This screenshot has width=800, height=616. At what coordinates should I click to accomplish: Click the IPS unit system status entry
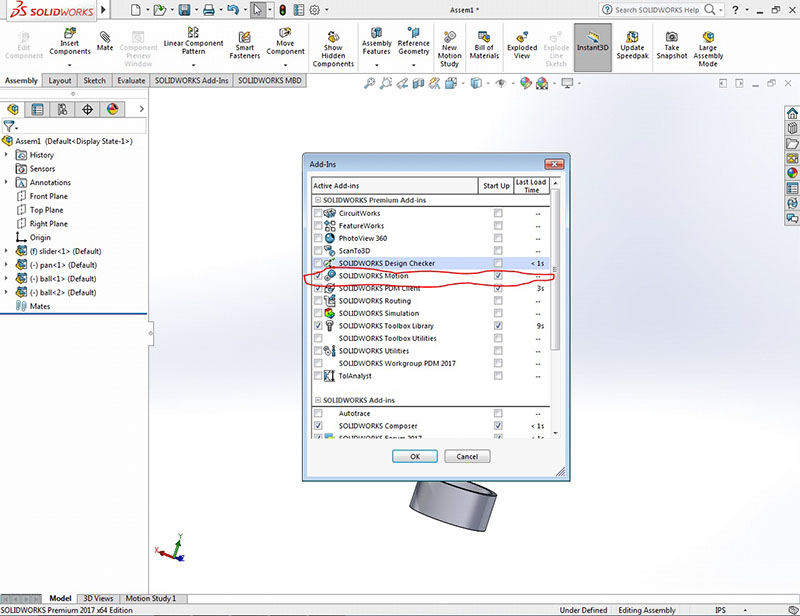click(720, 610)
